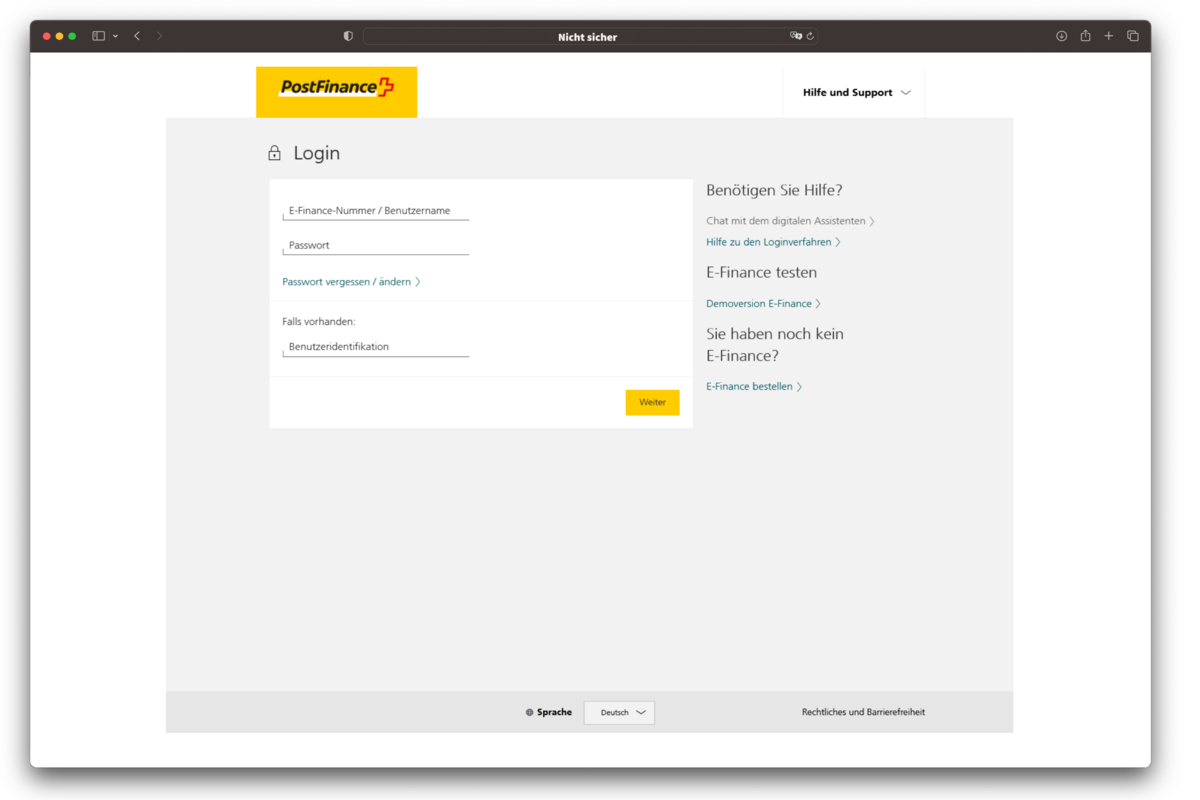Click the lock icon beside Login
Screen dimensions: 1200x800
[274, 153]
